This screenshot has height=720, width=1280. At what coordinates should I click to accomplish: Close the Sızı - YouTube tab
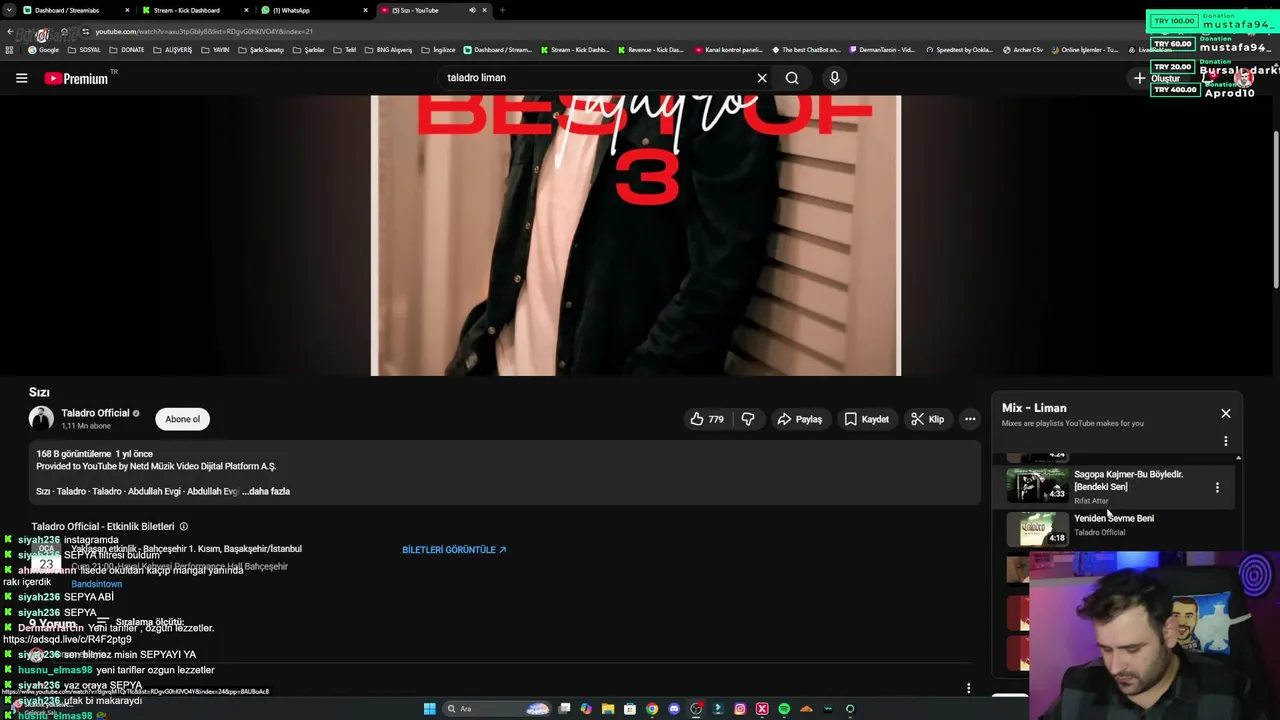pos(485,10)
